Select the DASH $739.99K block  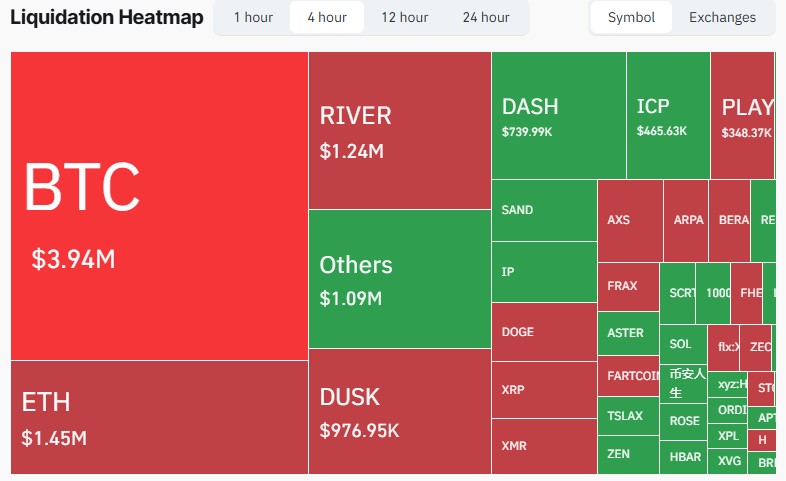(x=558, y=115)
